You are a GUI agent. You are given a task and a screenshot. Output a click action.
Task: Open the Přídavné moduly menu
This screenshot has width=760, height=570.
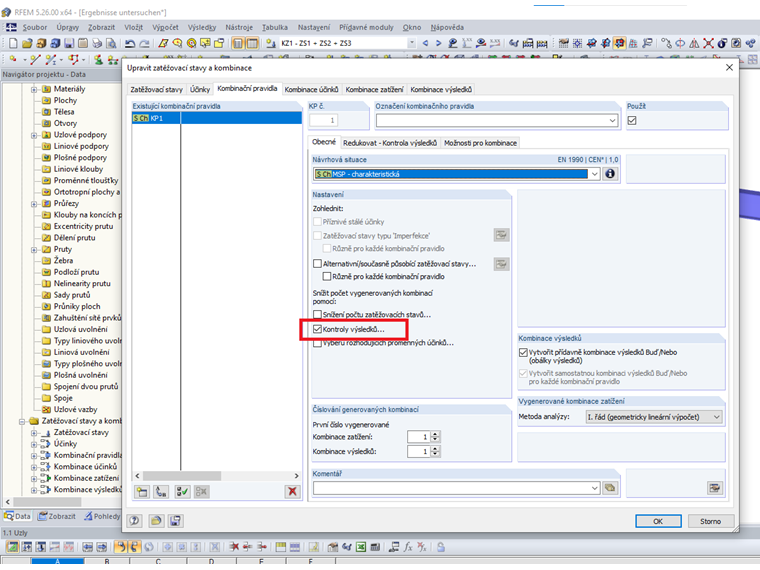tap(366, 28)
